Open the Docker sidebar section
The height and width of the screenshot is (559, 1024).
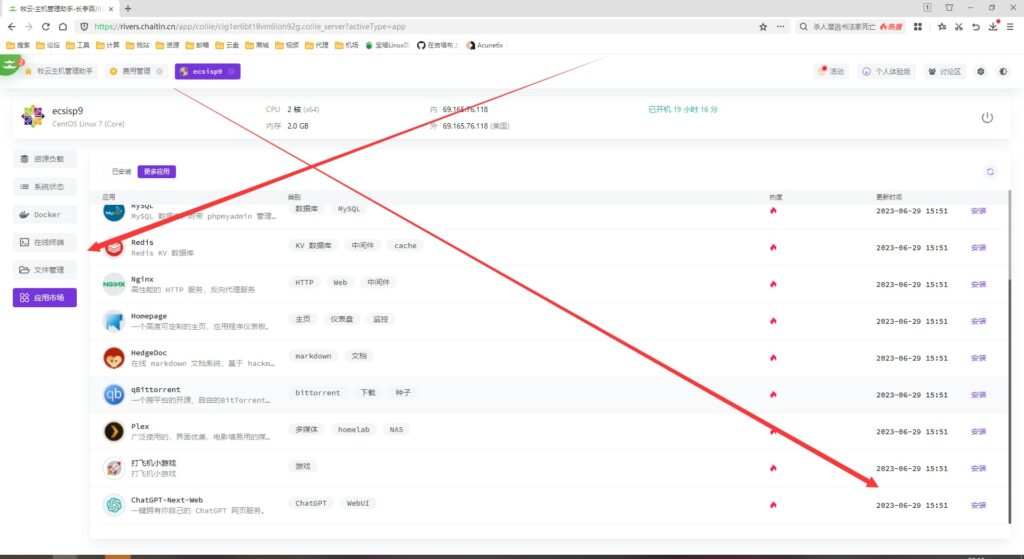coord(44,214)
